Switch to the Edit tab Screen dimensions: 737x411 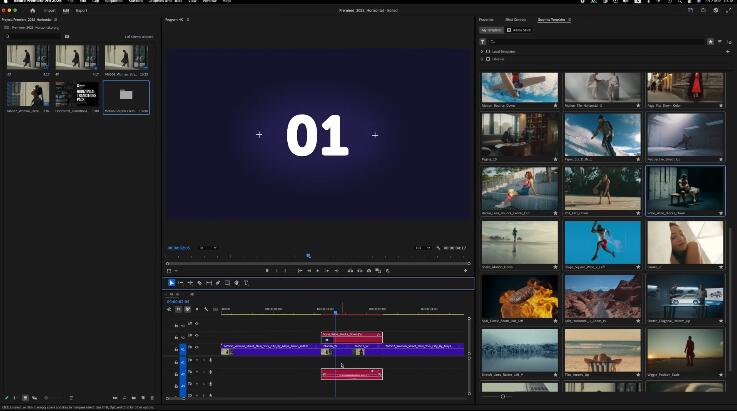(66, 10)
